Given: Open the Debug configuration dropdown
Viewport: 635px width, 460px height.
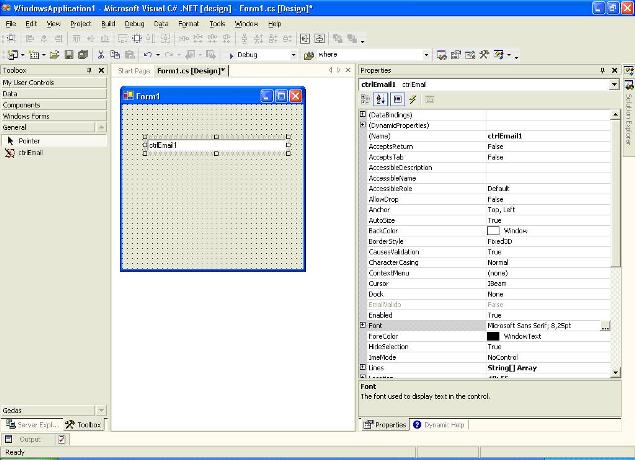Looking at the screenshot, I should [293, 55].
